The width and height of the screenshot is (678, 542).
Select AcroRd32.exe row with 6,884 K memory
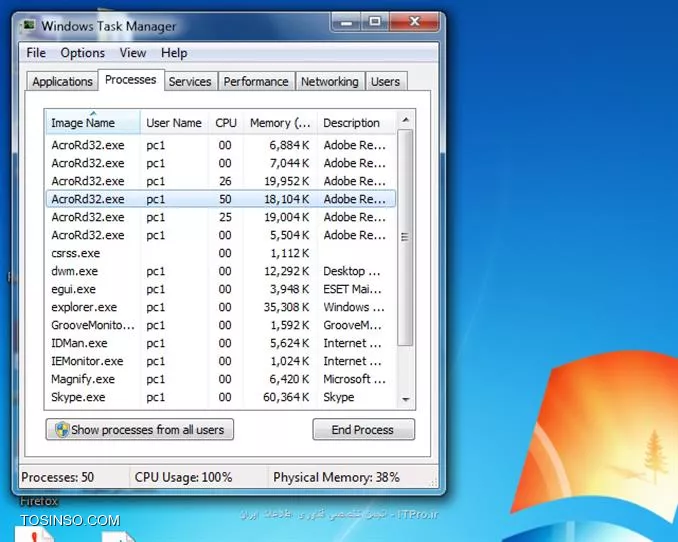click(x=221, y=145)
